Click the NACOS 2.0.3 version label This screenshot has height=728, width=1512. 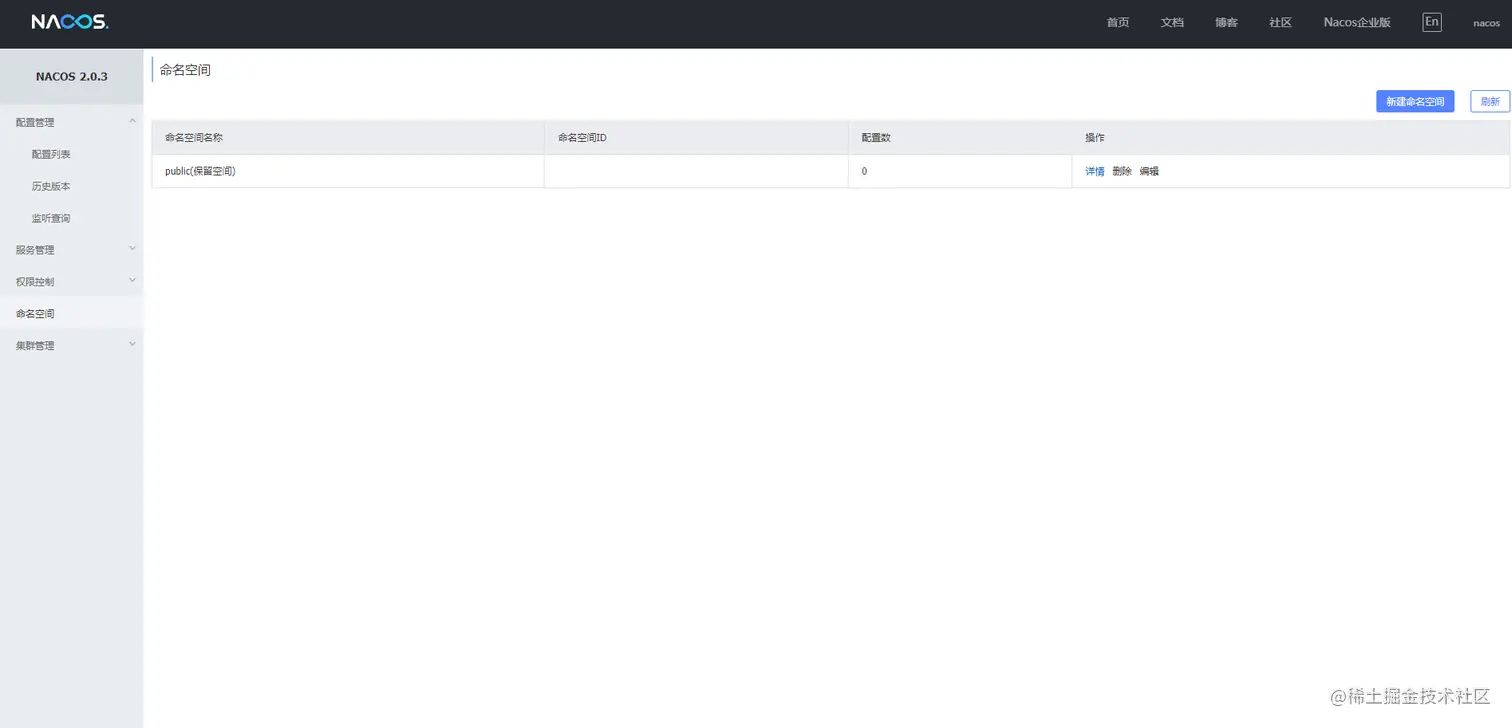coord(72,76)
